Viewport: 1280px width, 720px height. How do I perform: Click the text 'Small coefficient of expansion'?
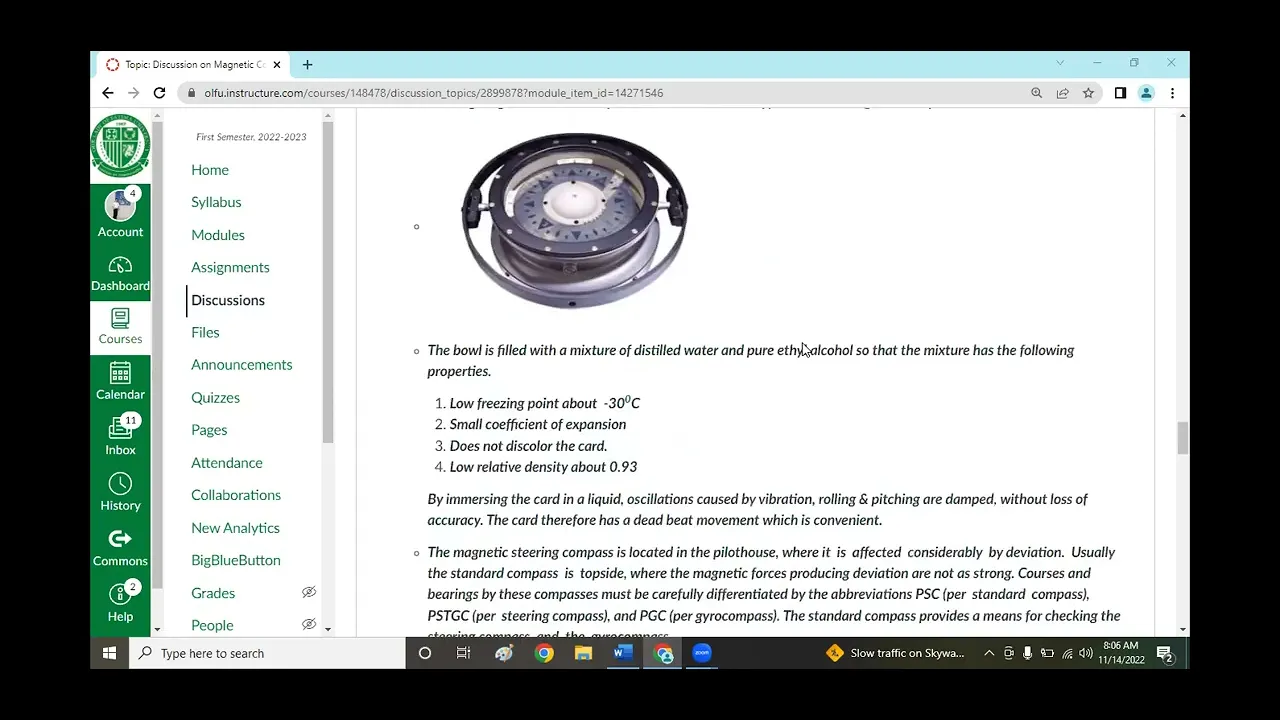(538, 424)
